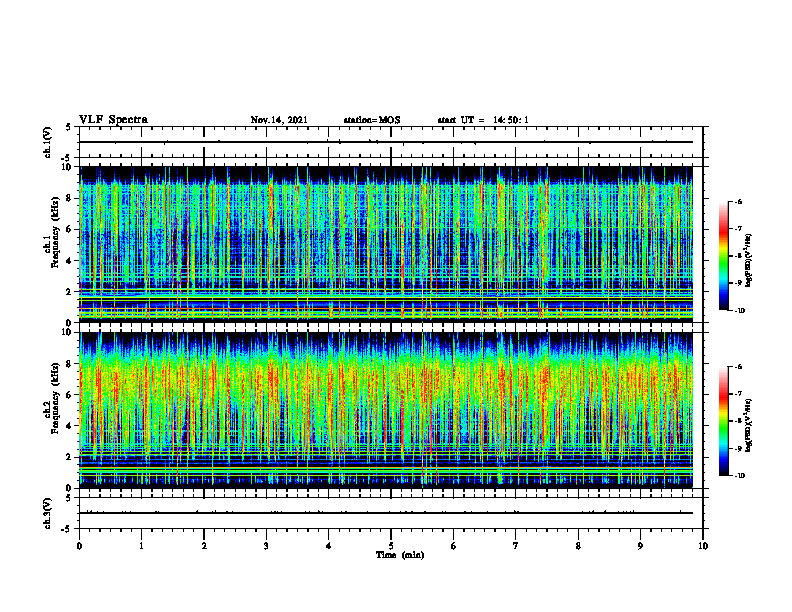Viewport: 792px width, 612px height.
Task: Click time axis tick label "1"
Action: pyautogui.click(x=142, y=546)
